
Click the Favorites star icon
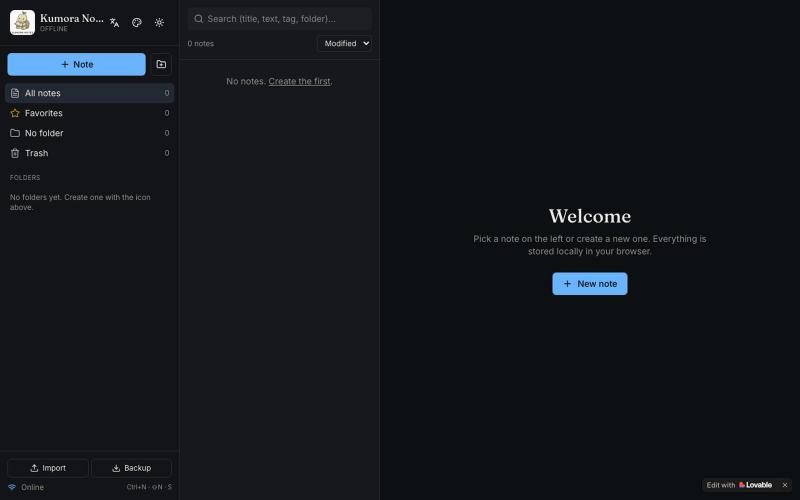click(15, 113)
